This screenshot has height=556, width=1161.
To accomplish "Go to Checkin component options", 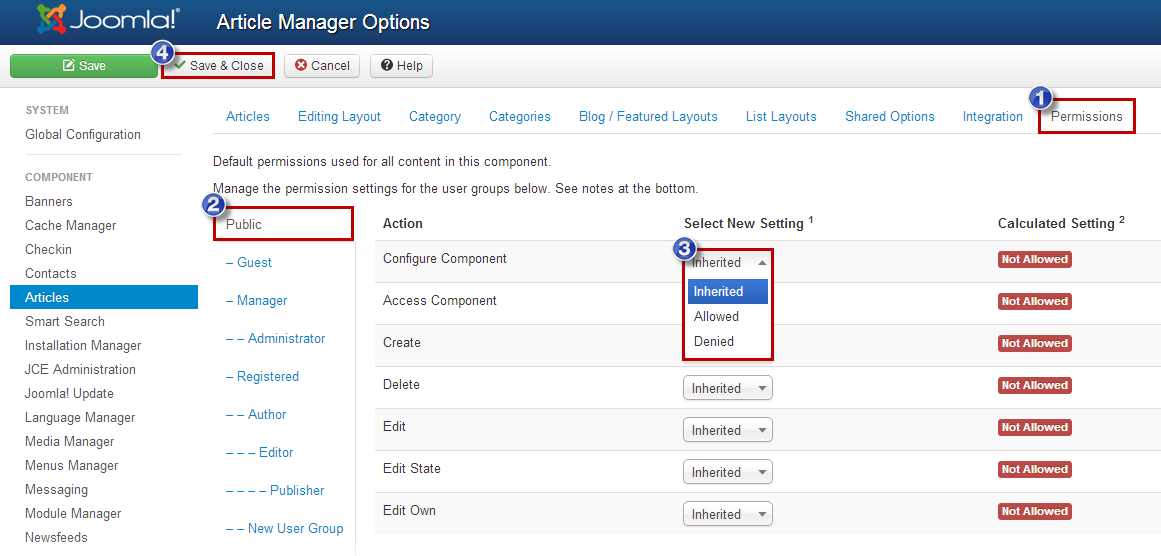I will (48, 249).
